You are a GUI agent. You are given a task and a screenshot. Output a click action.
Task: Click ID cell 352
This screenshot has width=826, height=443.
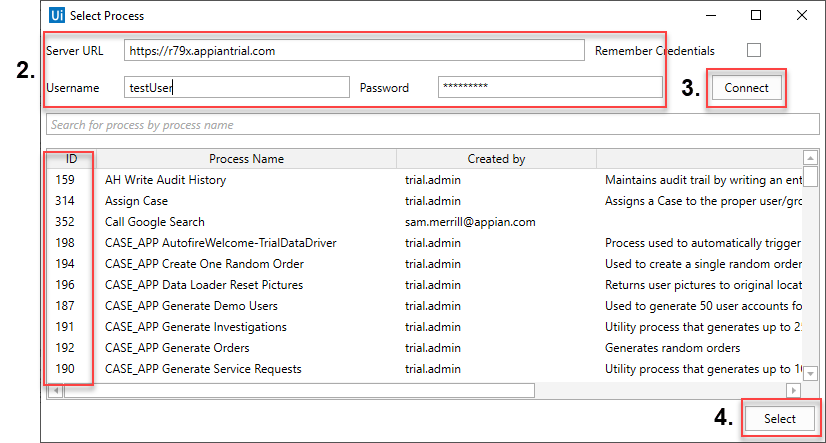pyautogui.click(x=65, y=222)
